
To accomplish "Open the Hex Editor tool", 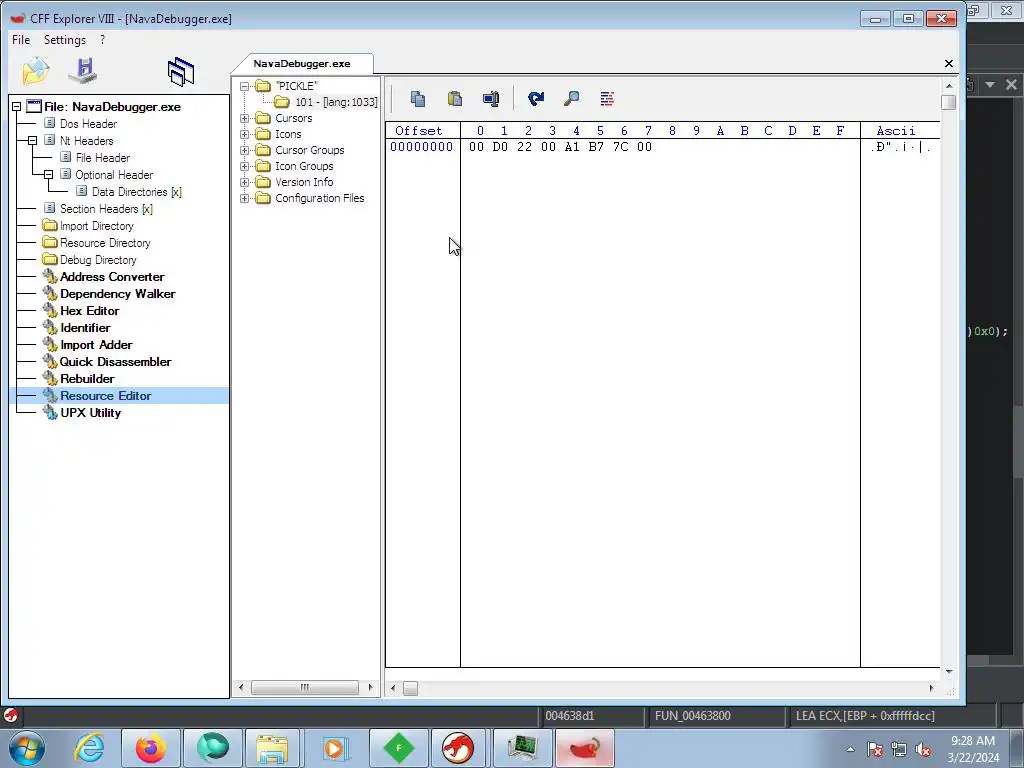I will 89,311.
